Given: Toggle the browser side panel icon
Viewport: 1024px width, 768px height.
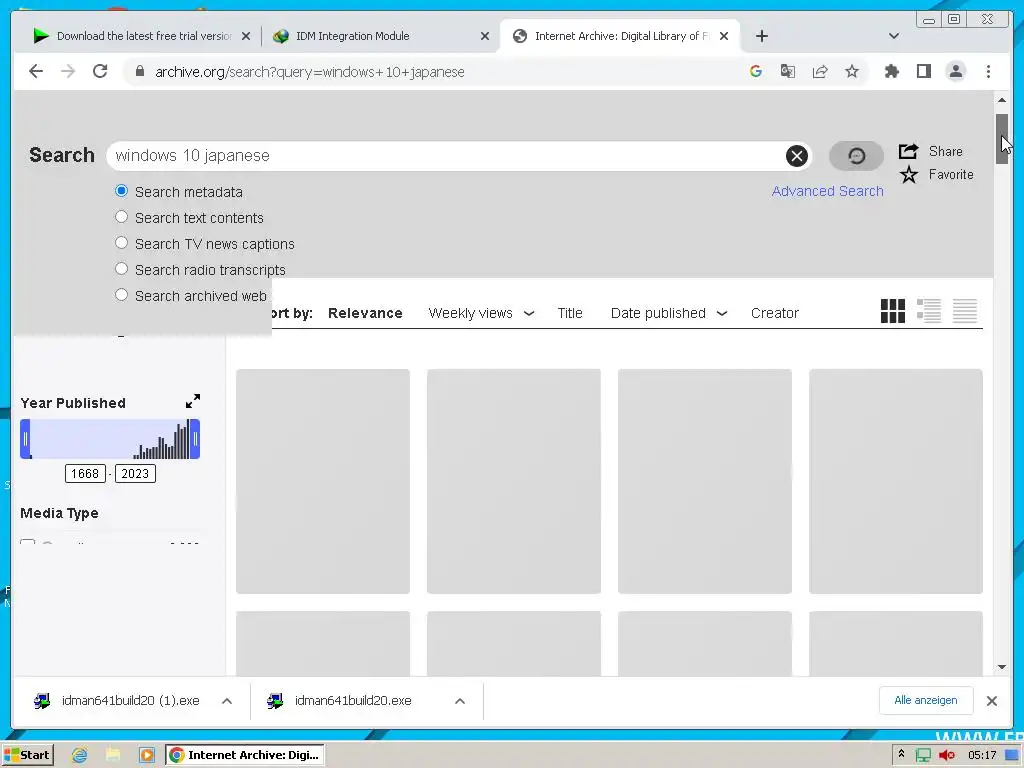Looking at the screenshot, I should pos(923,71).
